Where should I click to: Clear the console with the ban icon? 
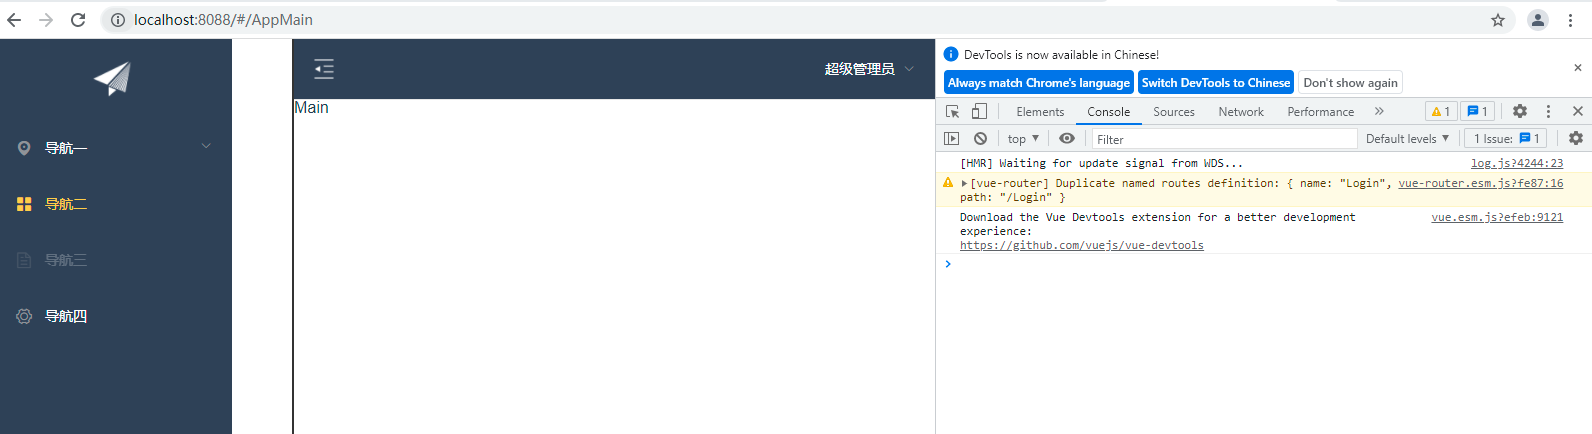pyautogui.click(x=981, y=139)
